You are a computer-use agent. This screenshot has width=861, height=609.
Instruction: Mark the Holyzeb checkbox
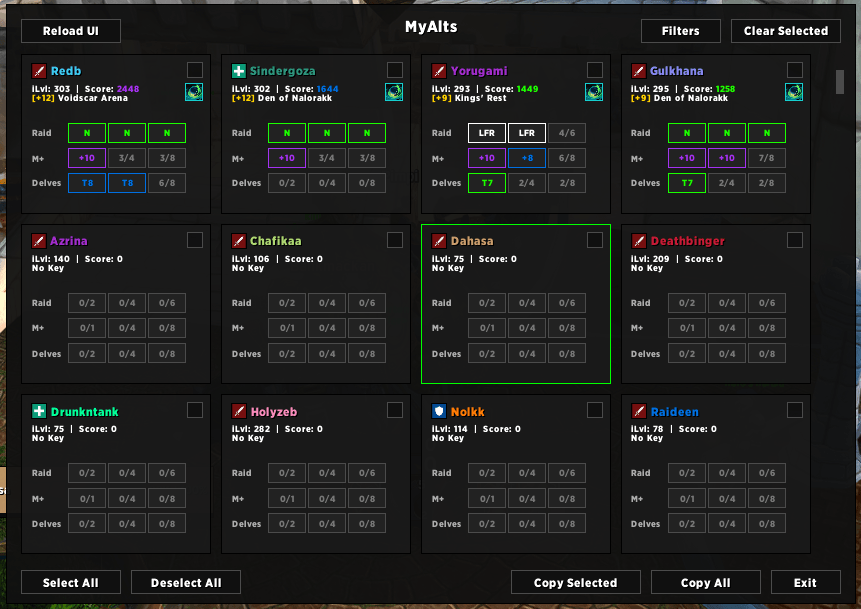pos(395,411)
